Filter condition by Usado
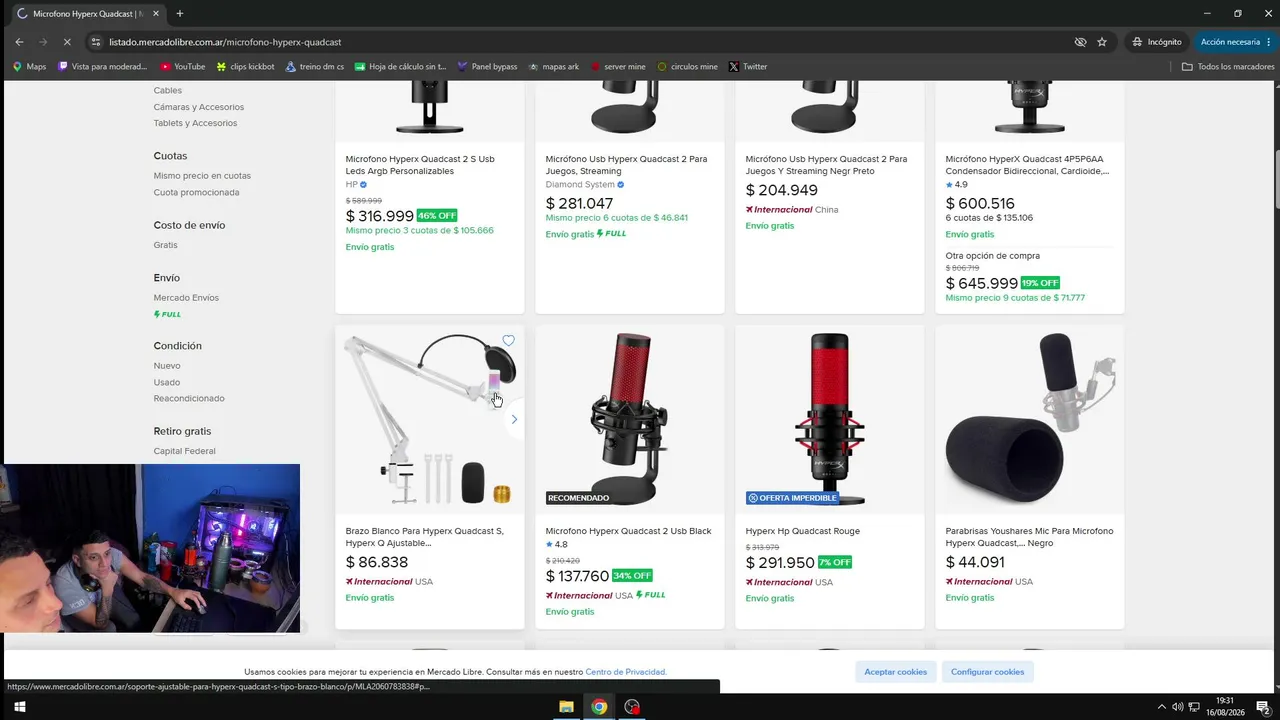The width and height of the screenshot is (1280, 720). [x=167, y=382]
